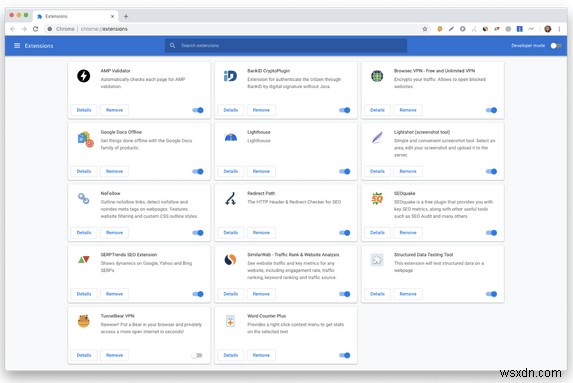Bookmark this page with the star icon
573x383 pixels.
(x=425, y=29)
